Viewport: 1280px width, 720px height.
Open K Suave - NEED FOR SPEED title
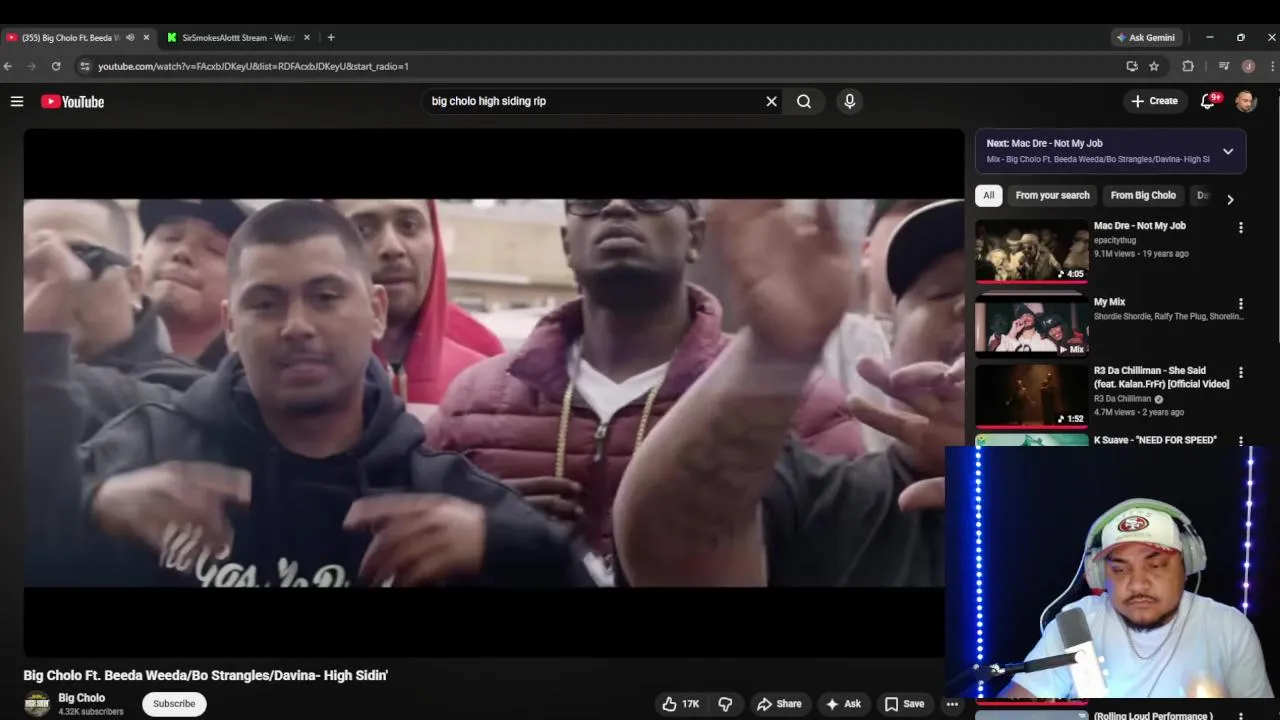(x=1155, y=440)
